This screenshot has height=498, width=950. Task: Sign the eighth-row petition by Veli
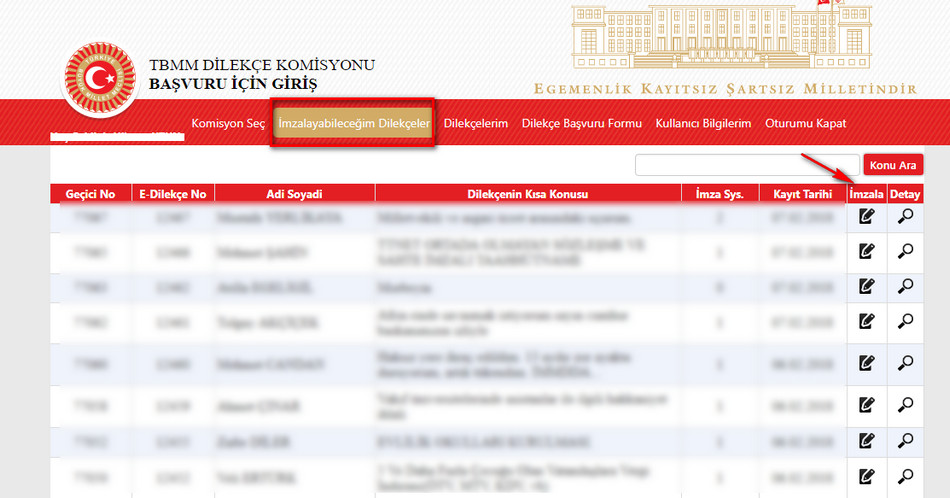(x=866, y=477)
